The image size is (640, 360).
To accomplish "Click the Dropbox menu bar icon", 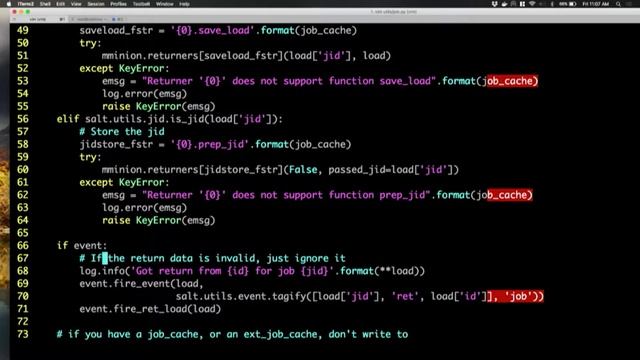I will (x=495, y=4).
